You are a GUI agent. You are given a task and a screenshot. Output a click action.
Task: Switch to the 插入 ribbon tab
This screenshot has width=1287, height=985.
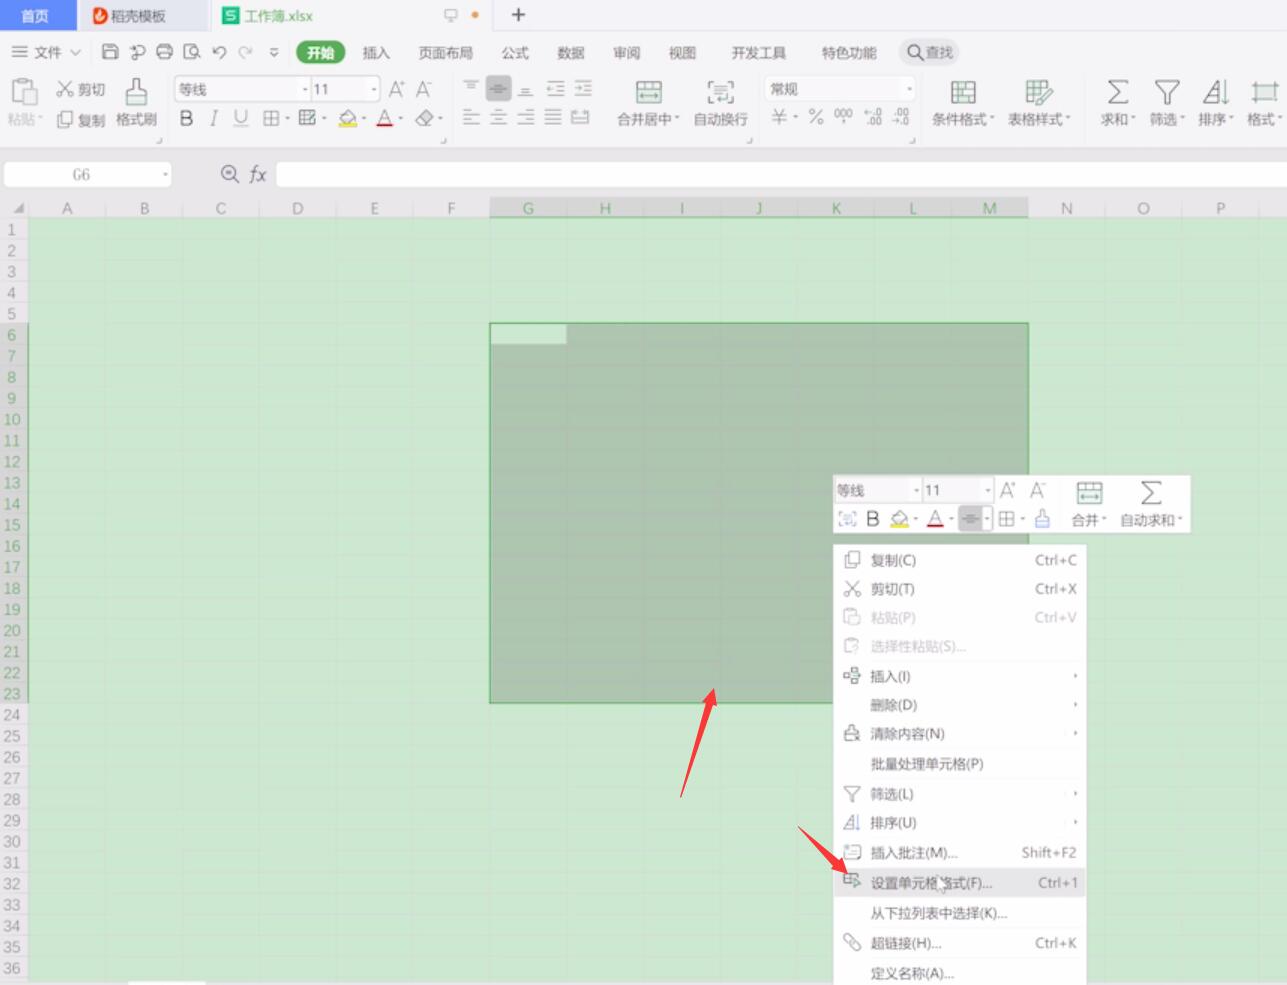point(376,53)
